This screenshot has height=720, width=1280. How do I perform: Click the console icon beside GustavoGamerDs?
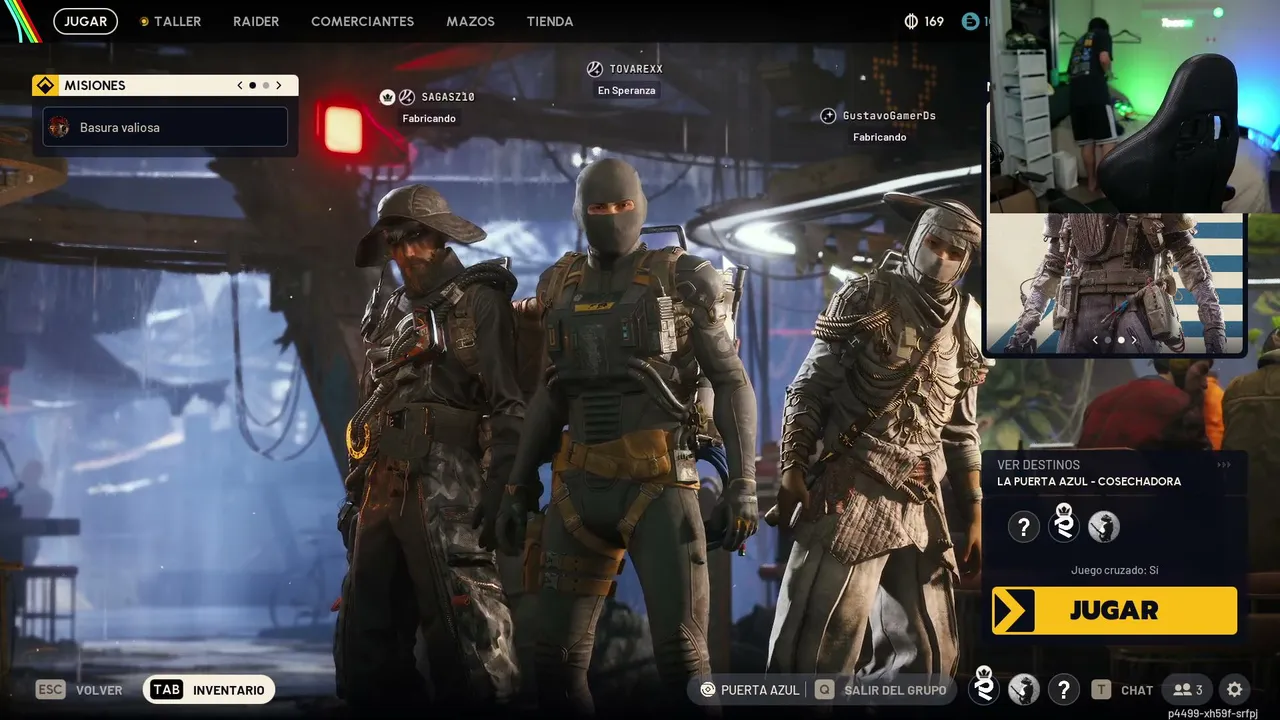click(x=828, y=116)
